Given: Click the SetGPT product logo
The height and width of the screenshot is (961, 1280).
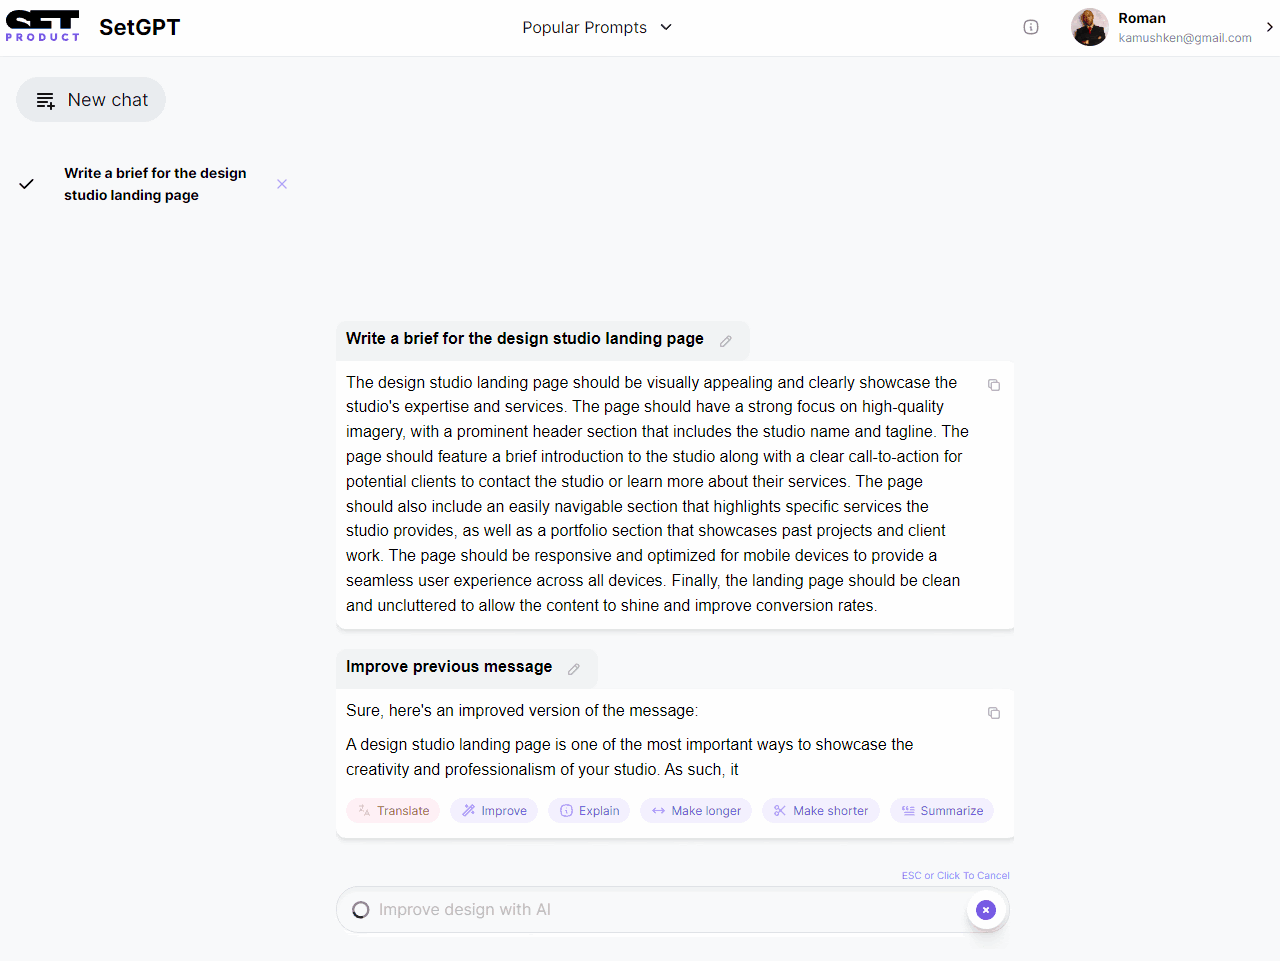Looking at the screenshot, I should tap(43, 26).
